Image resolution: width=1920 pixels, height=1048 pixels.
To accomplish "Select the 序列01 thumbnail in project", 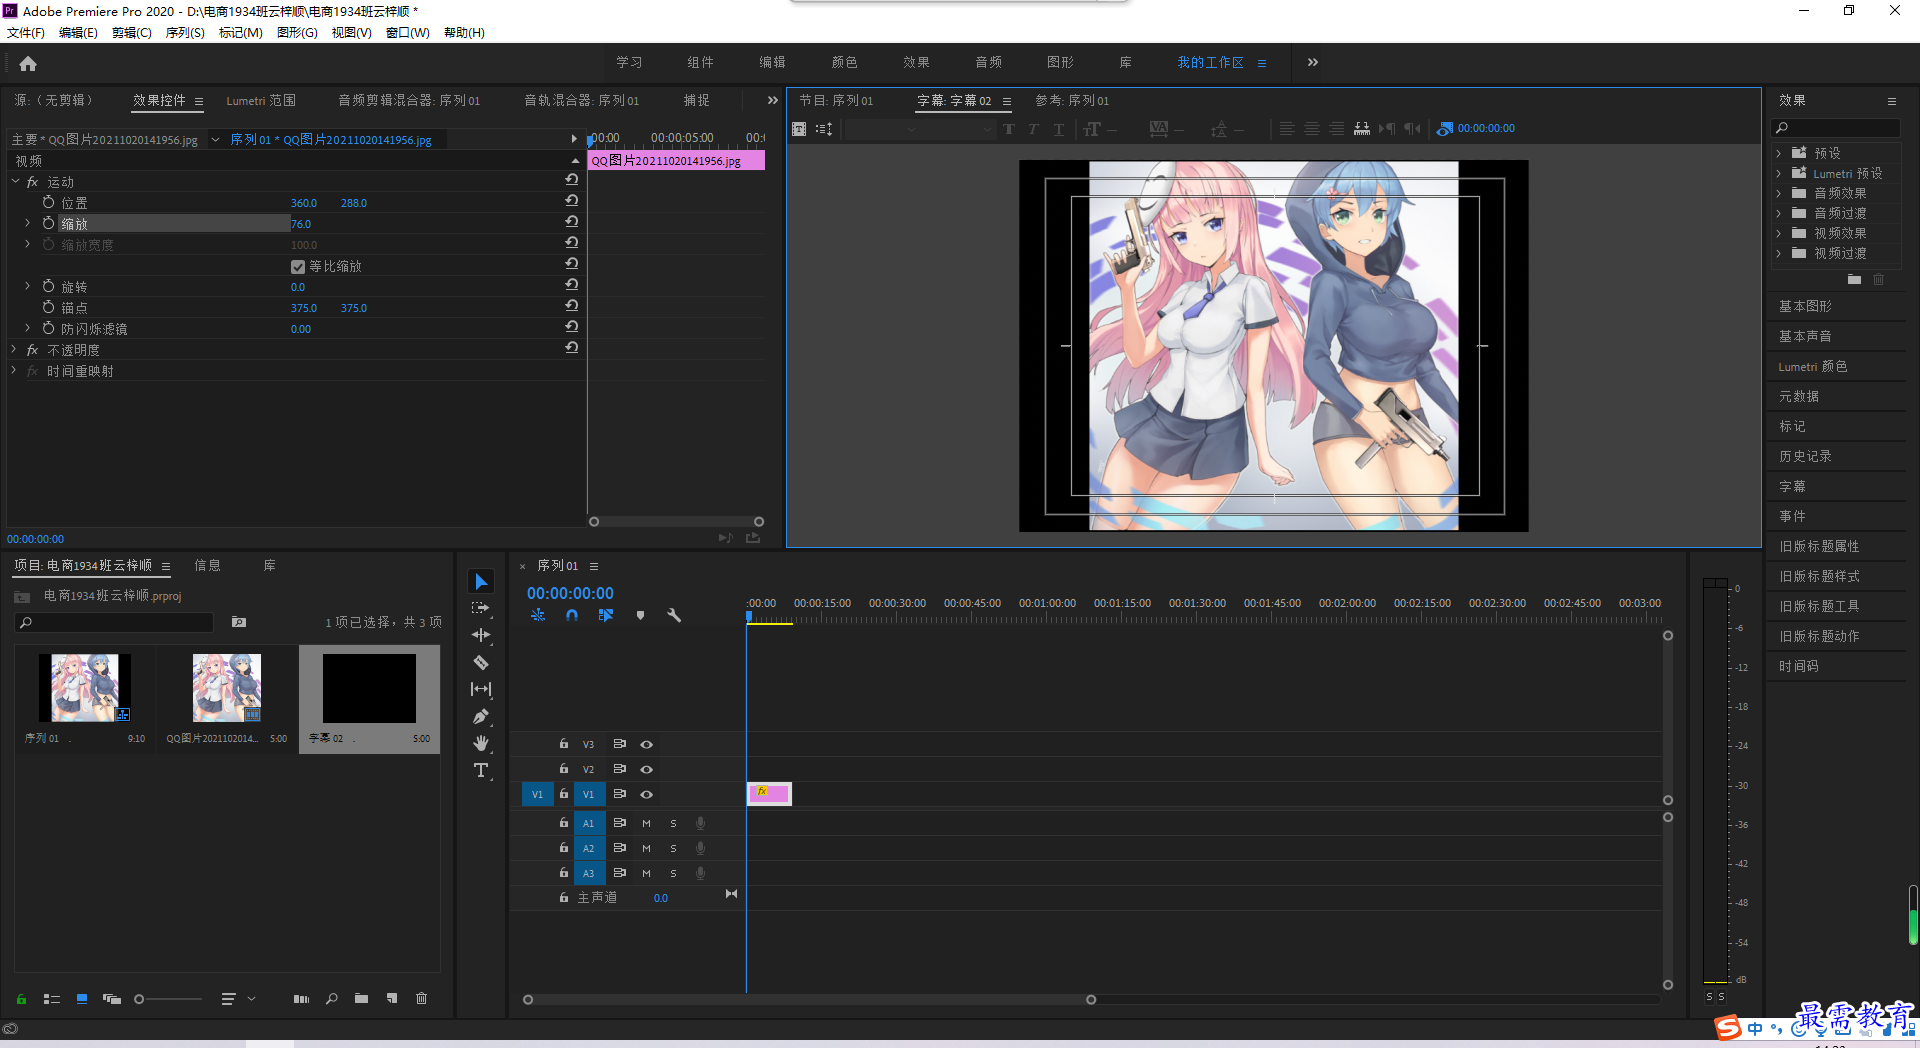I will [85, 688].
